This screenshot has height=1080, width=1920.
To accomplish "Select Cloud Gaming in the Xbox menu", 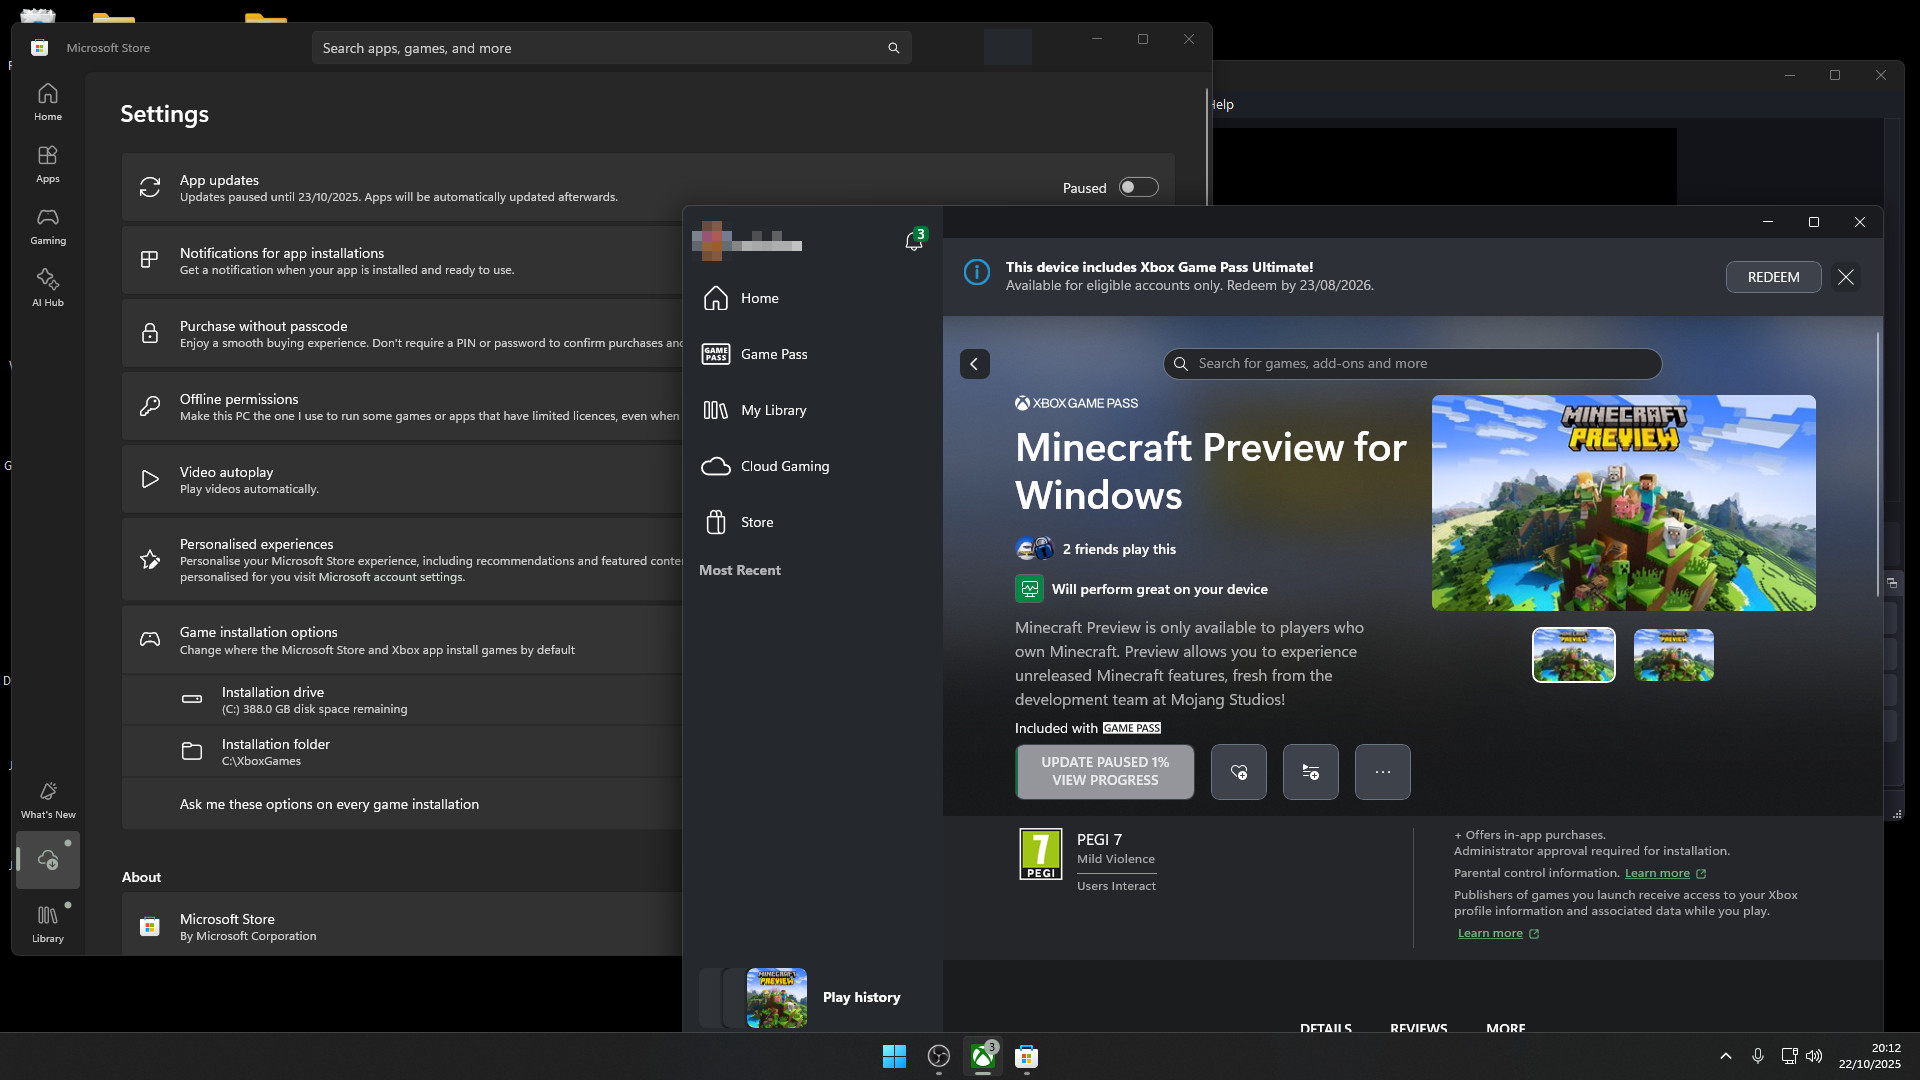I will tap(784, 466).
